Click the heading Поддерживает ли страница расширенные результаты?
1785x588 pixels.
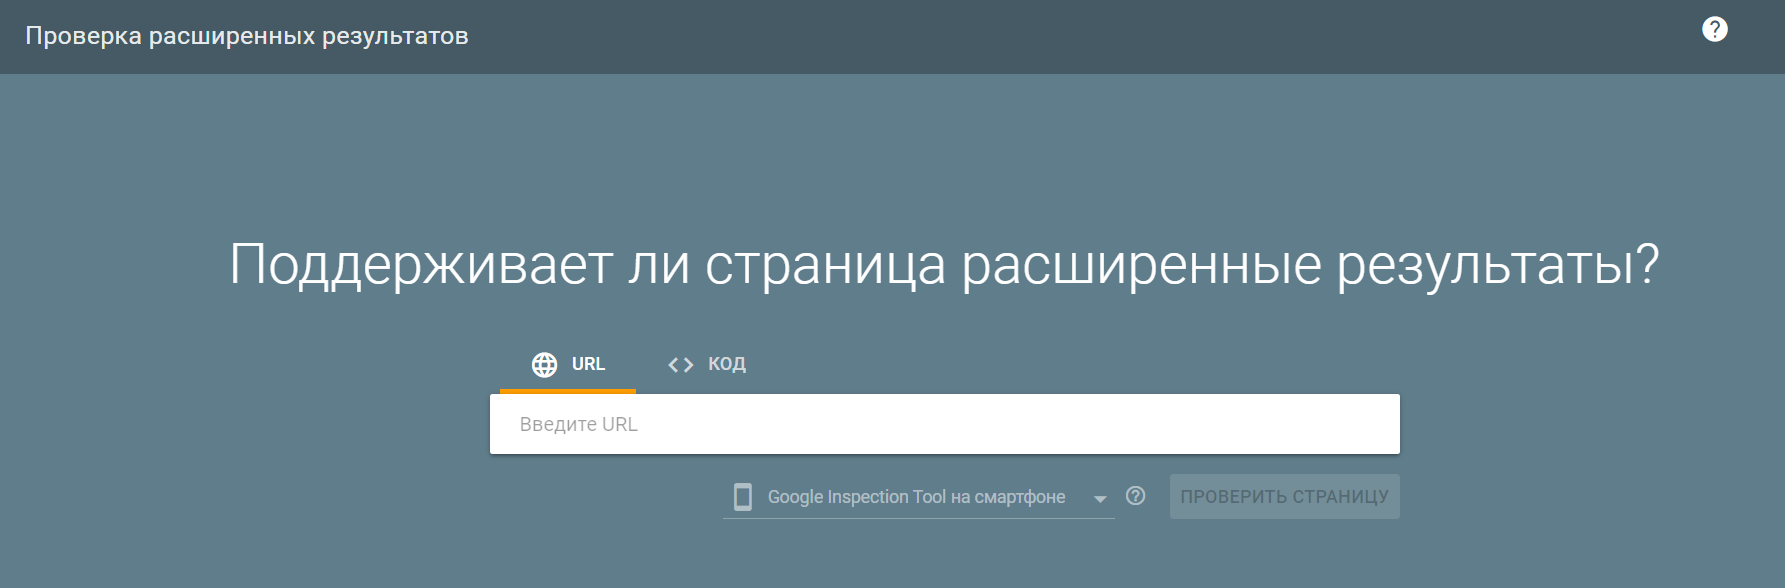[944, 265]
